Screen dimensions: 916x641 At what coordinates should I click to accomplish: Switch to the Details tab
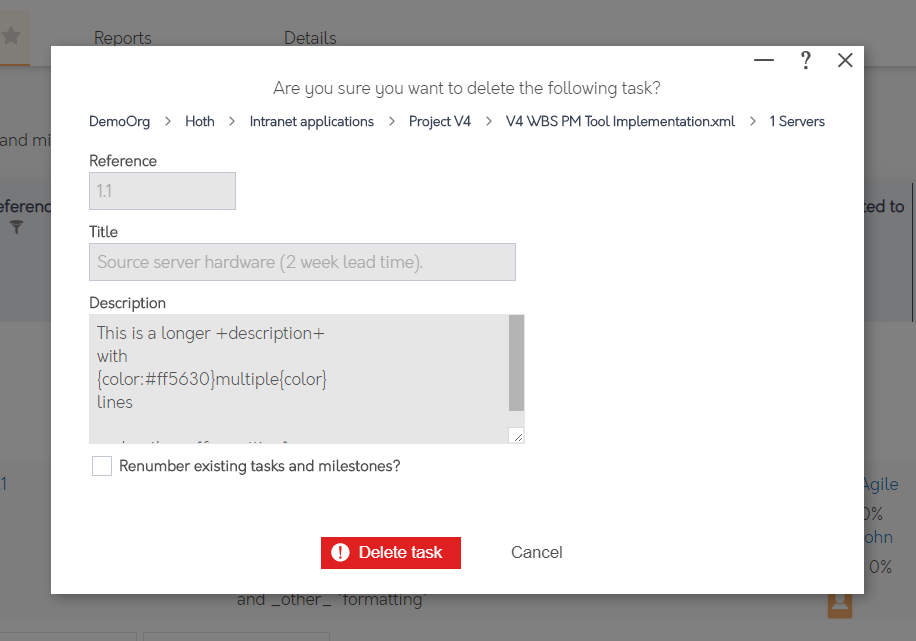pyautogui.click(x=310, y=38)
